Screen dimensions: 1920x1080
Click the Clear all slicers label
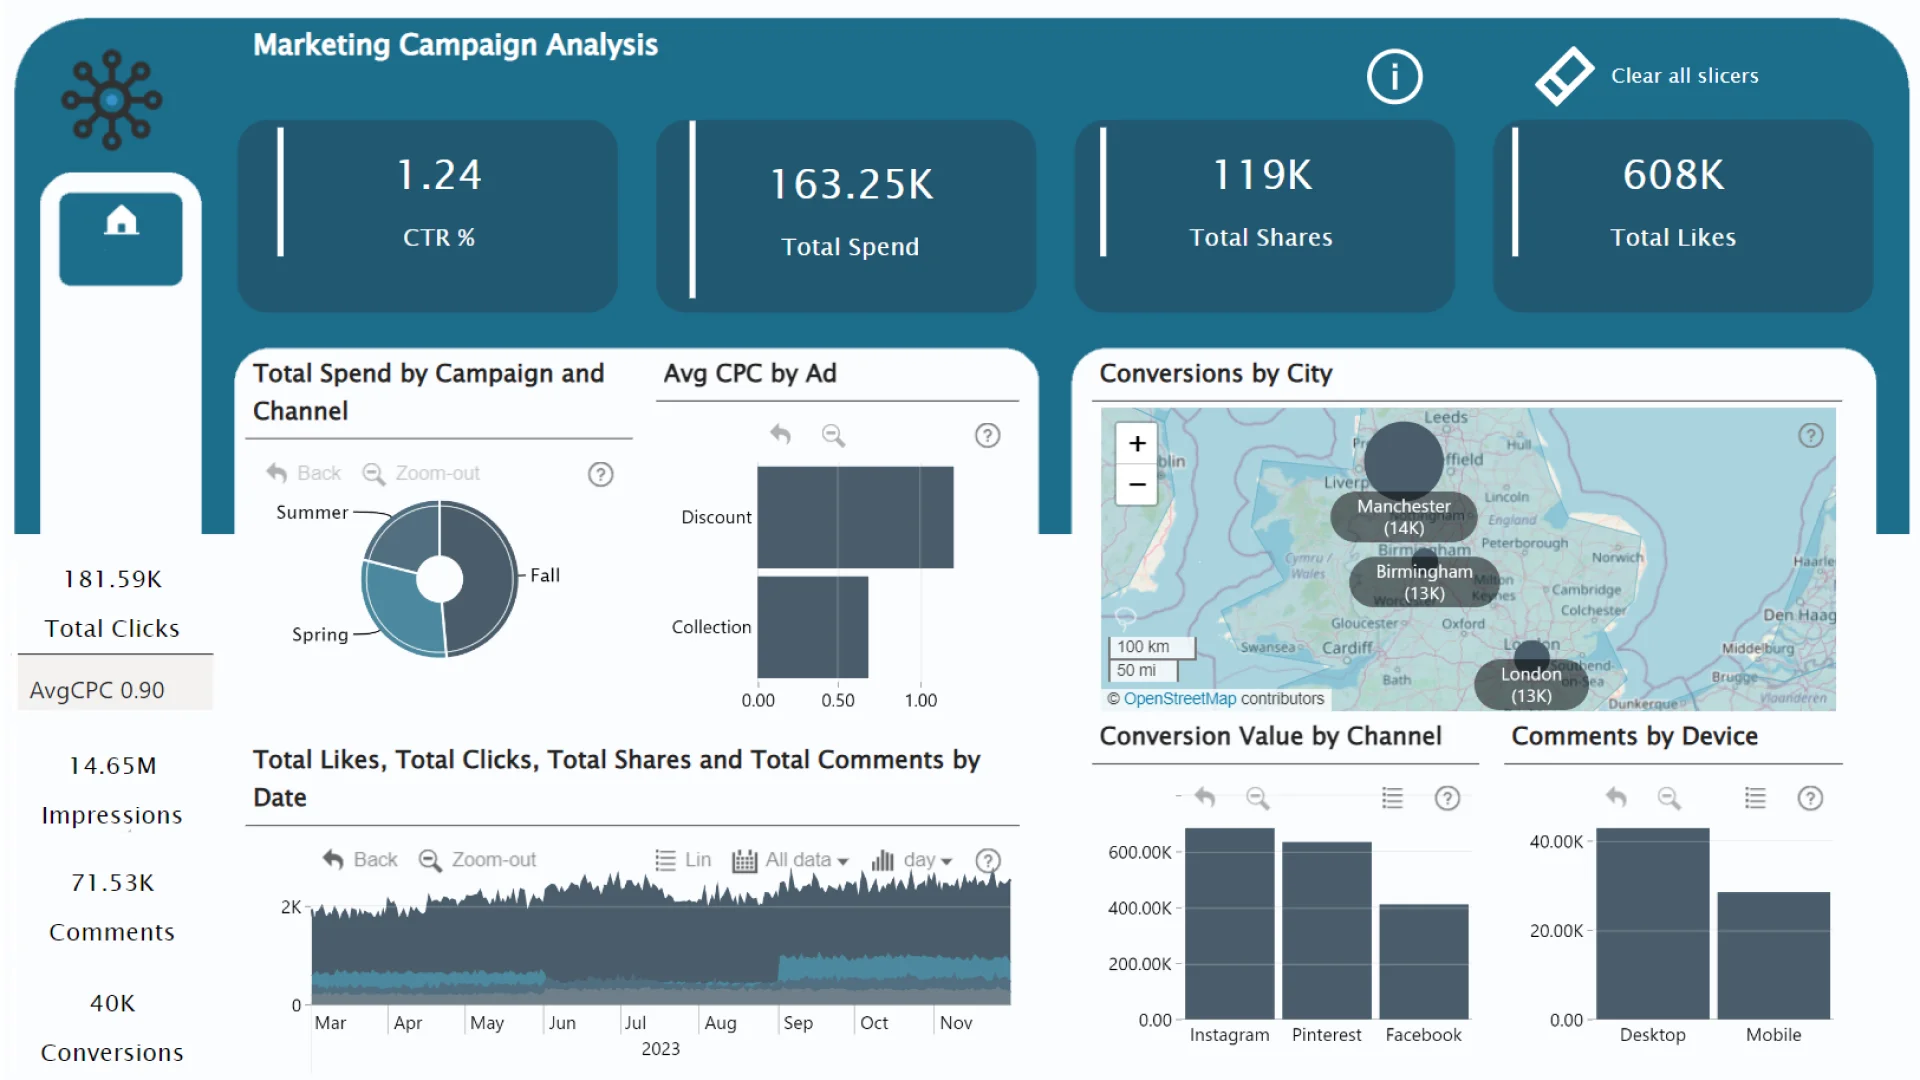(x=1684, y=76)
